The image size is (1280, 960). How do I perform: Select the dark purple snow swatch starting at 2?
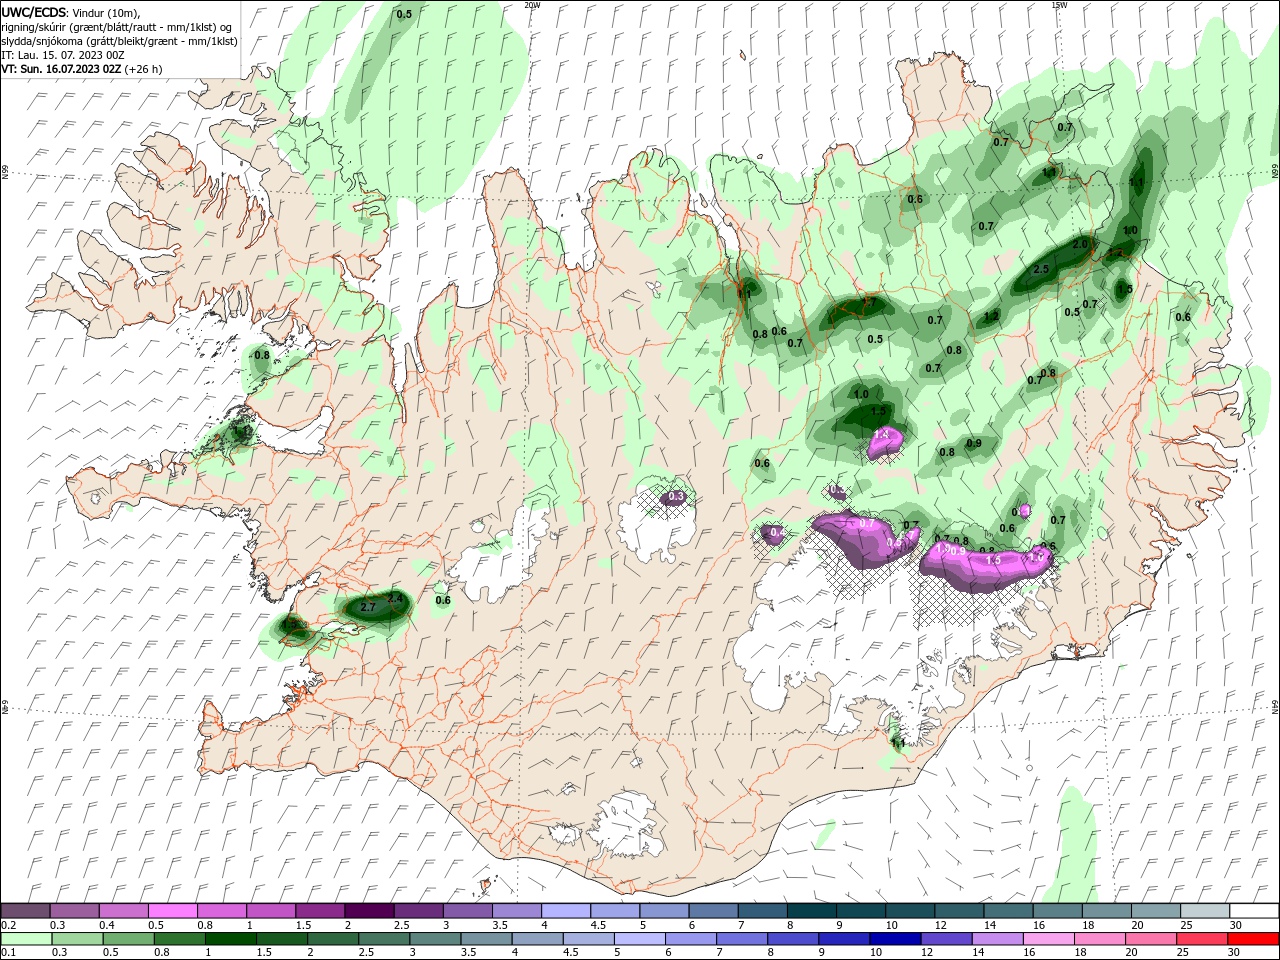[x=369, y=911]
